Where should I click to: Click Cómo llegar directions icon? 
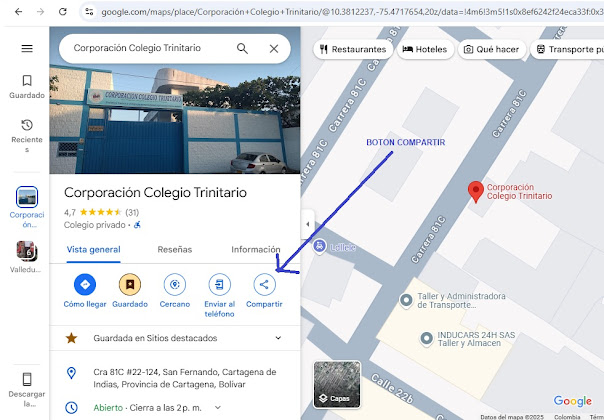click(x=85, y=284)
